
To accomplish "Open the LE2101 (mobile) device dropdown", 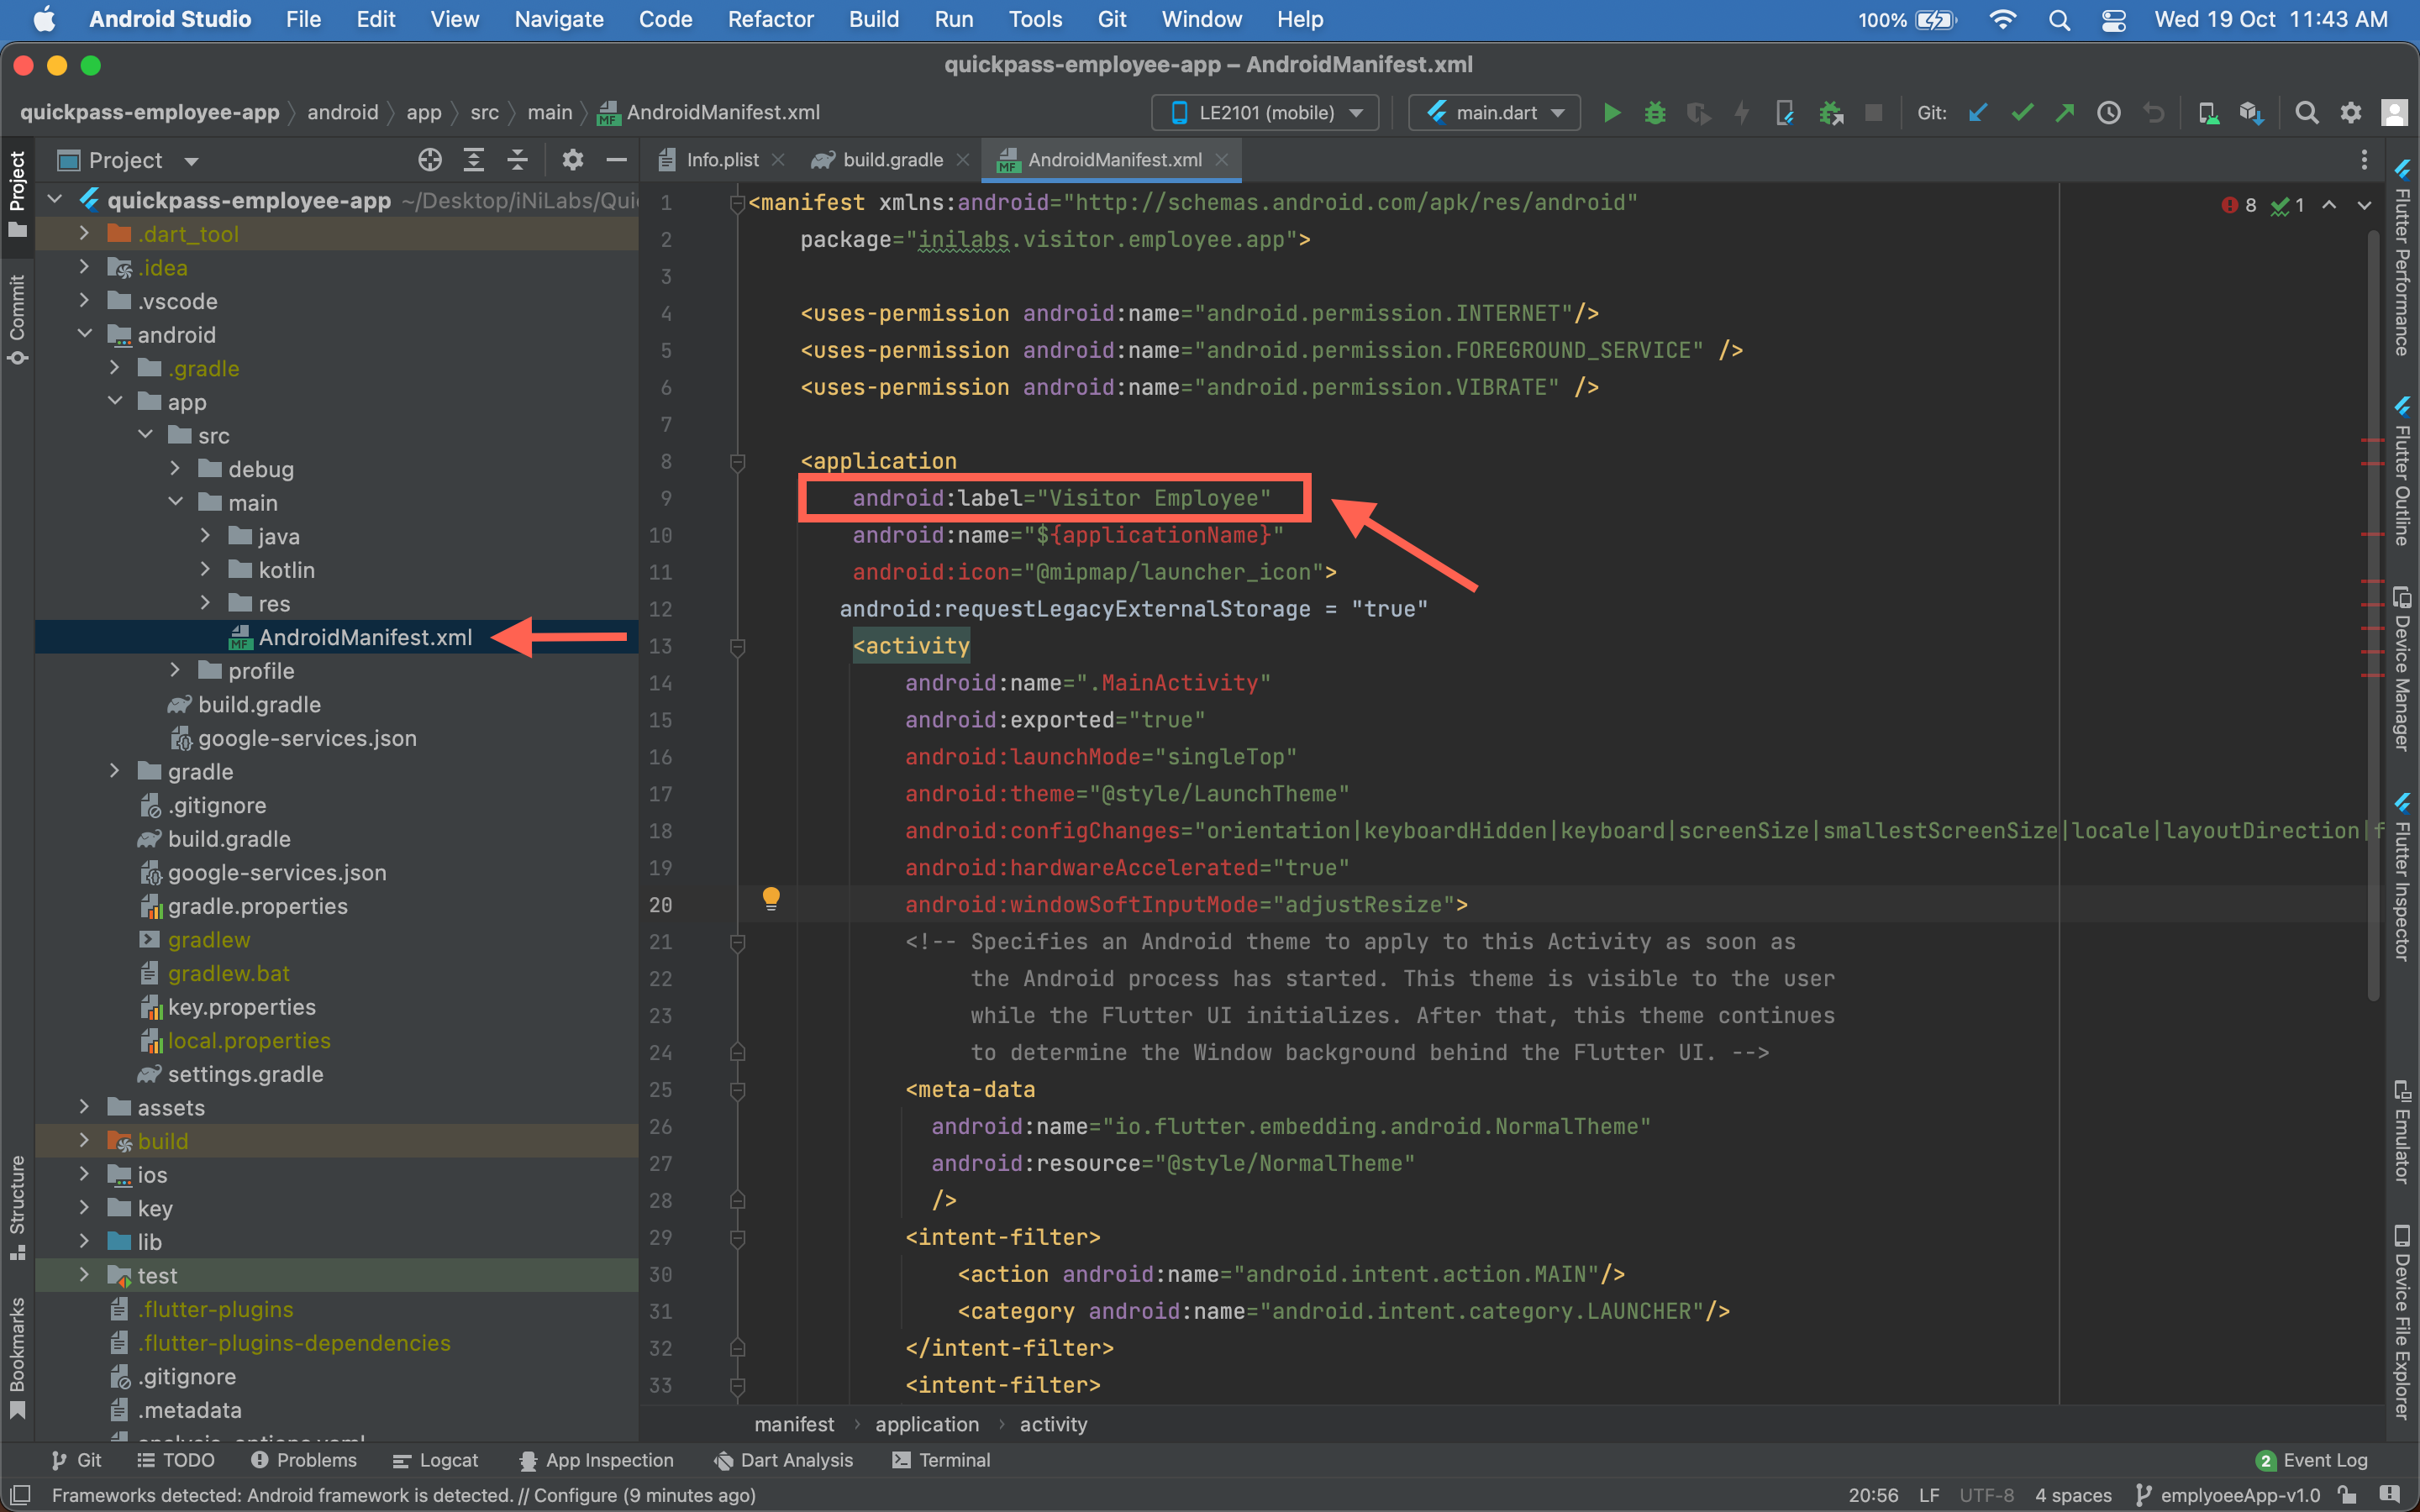I will click(1265, 112).
